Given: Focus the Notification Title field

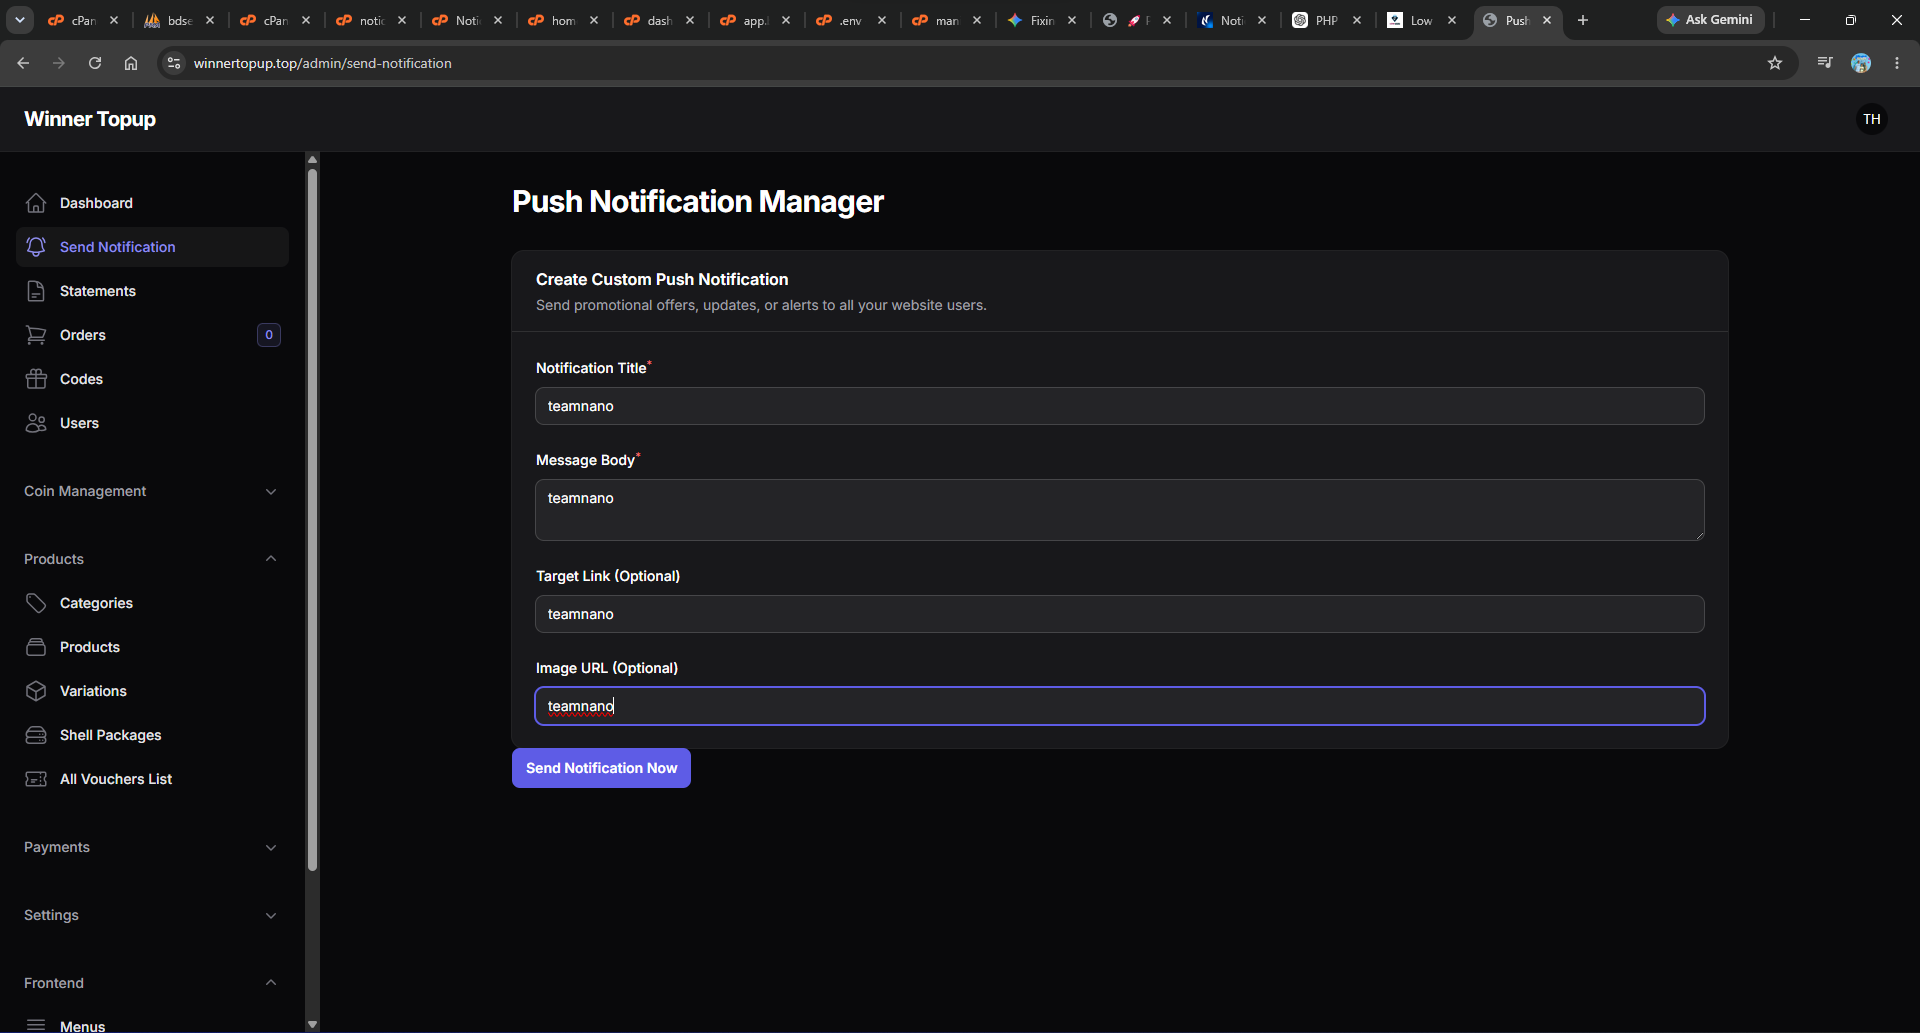Looking at the screenshot, I should [x=1120, y=406].
